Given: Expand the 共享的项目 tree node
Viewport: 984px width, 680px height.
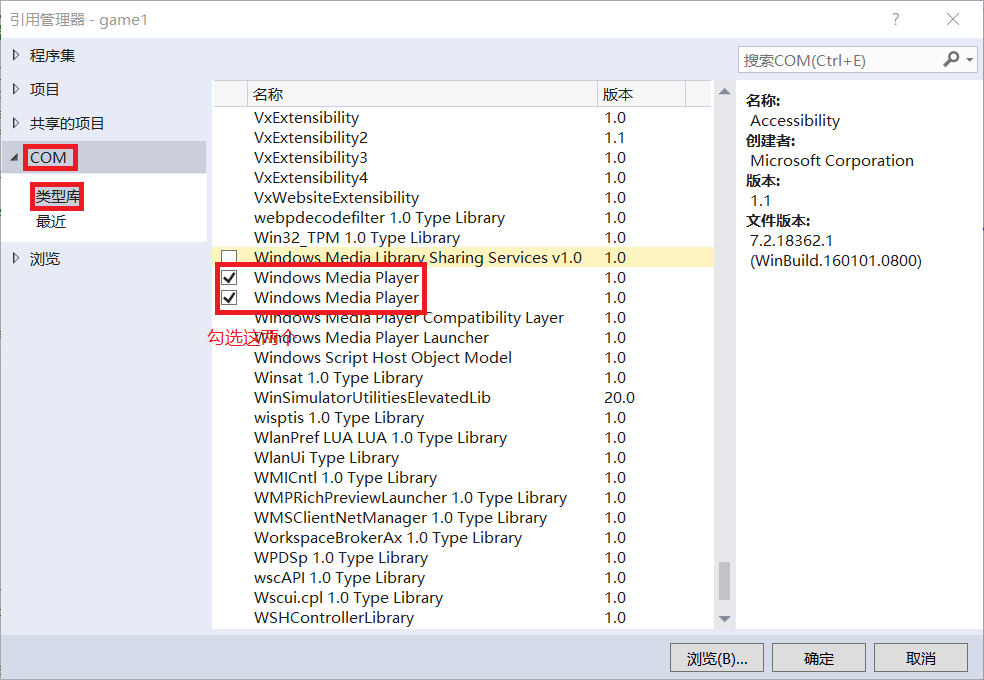Looking at the screenshot, I should pos(16,123).
